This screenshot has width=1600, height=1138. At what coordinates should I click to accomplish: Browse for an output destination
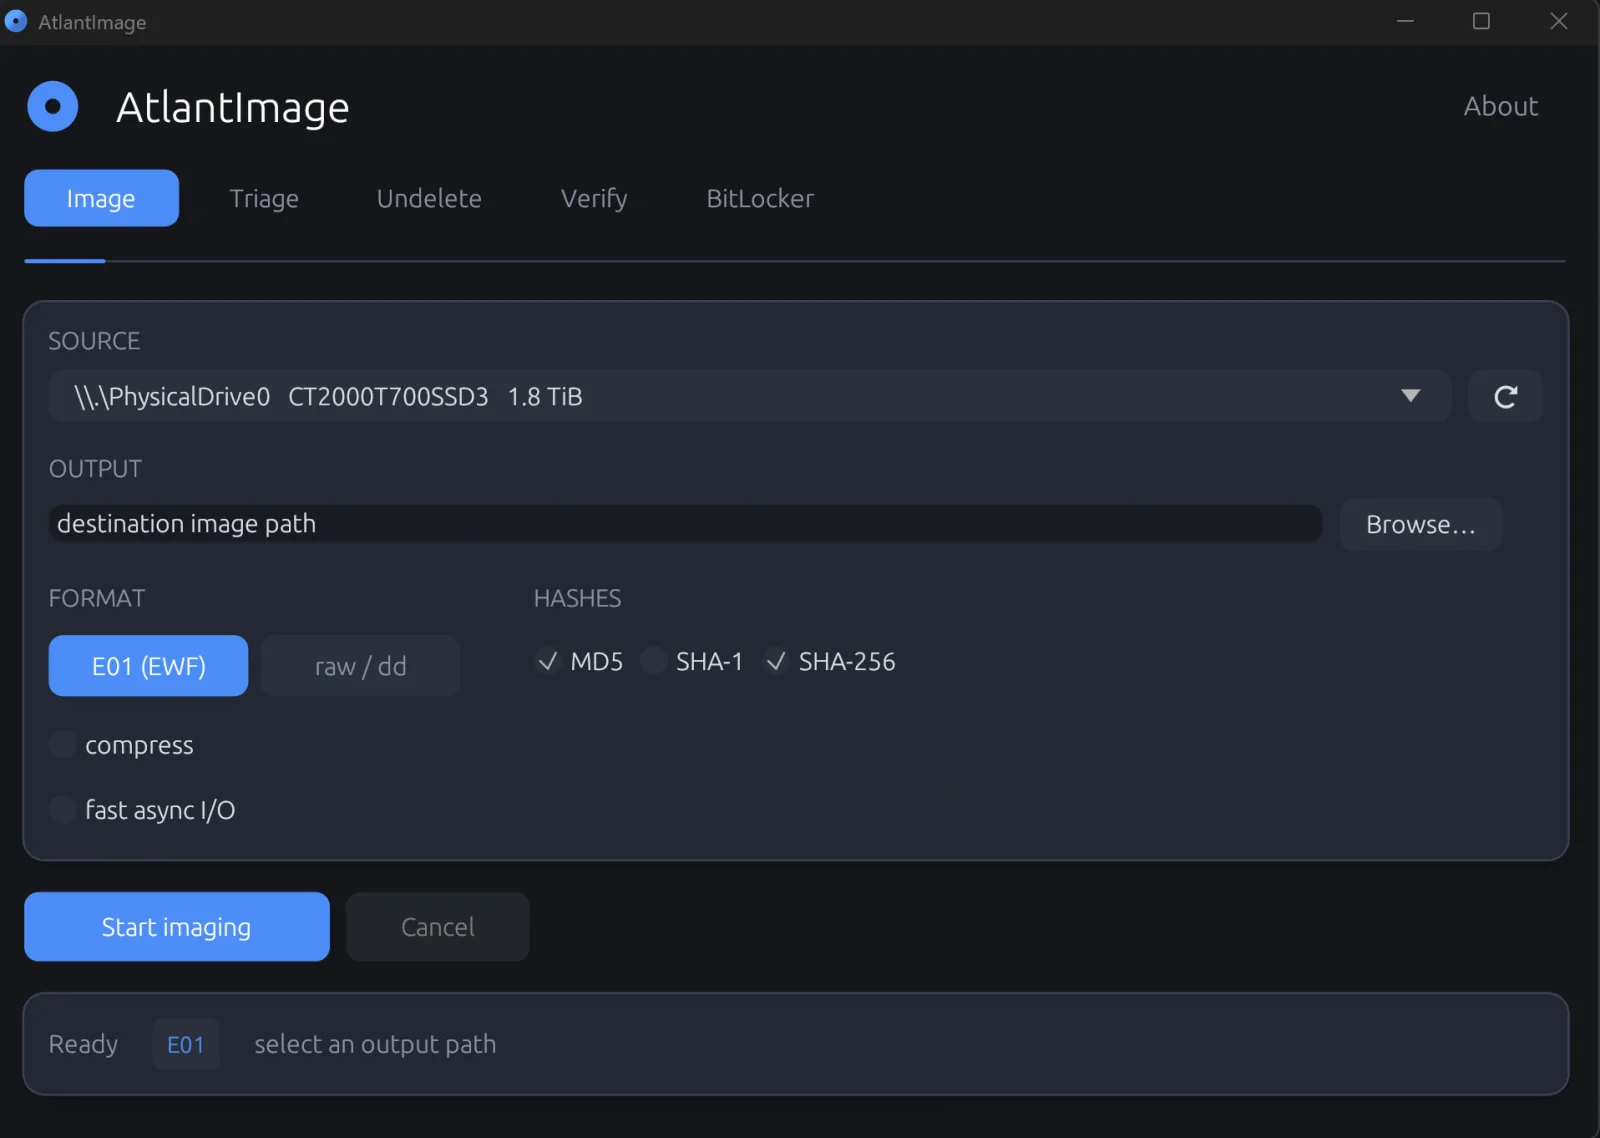point(1421,524)
